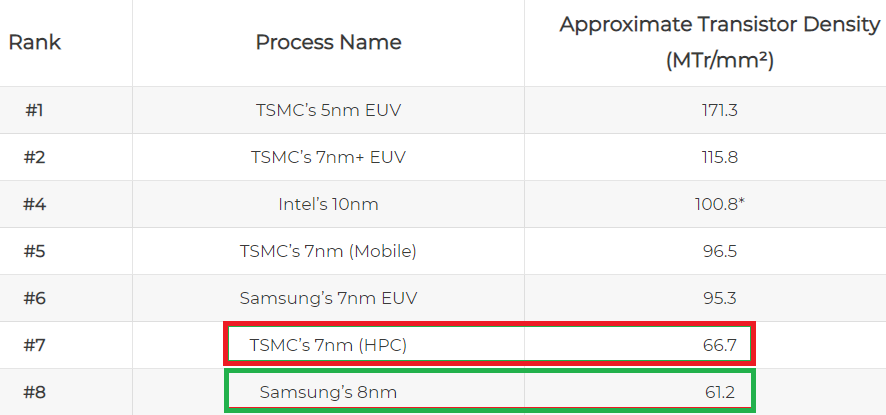This screenshot has width=886, height=415.
Task: Click the 66.7 density value
Action: (x=720, y=344)
